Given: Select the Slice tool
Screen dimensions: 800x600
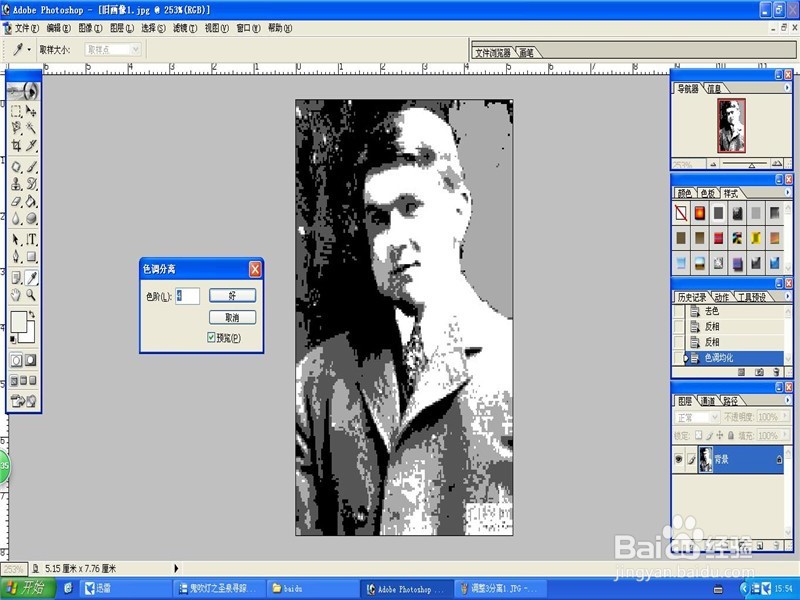Looking at the screenshot, I should click(x=31, y=145).
